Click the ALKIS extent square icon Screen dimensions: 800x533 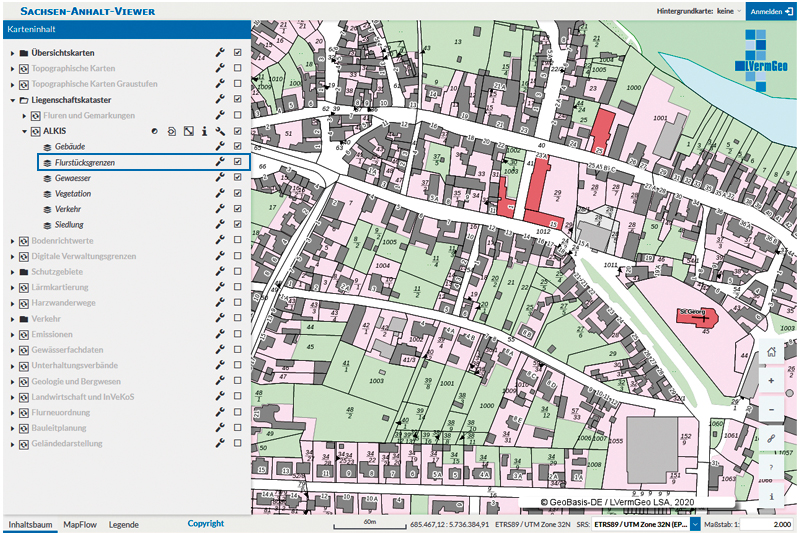coord(189,131)
